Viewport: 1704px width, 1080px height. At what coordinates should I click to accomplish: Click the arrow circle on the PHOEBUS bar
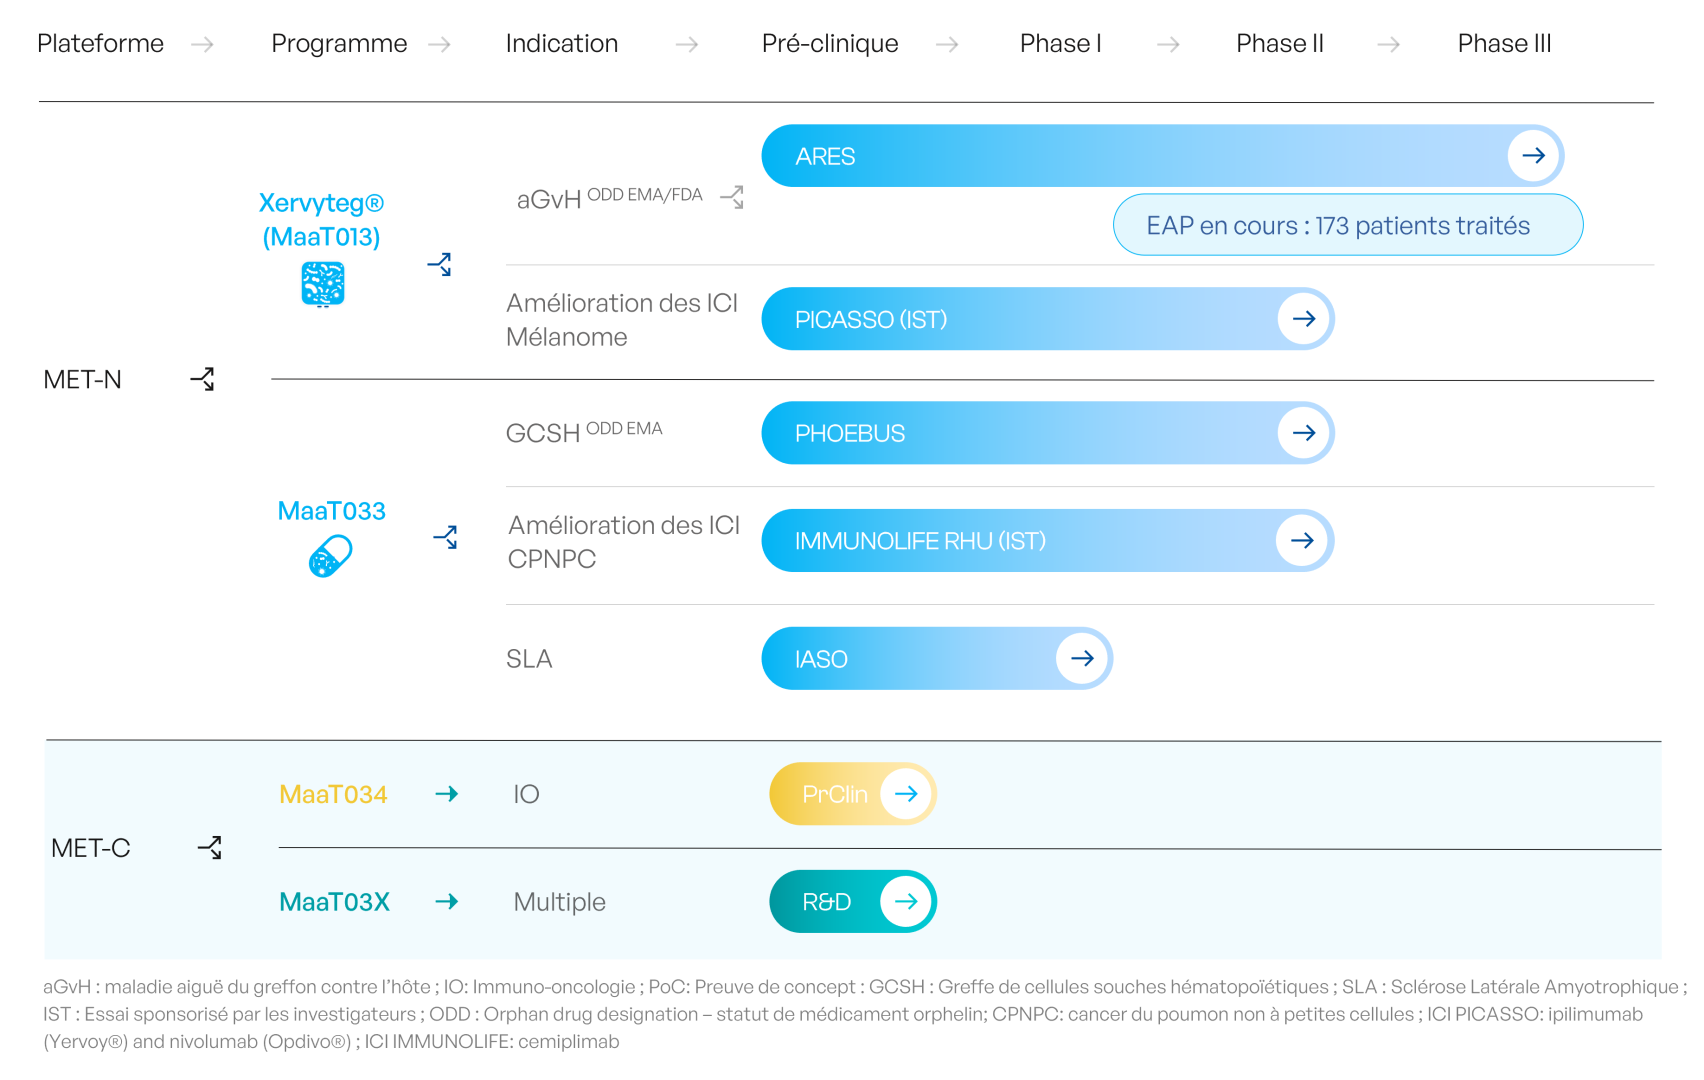point(1303,433)
